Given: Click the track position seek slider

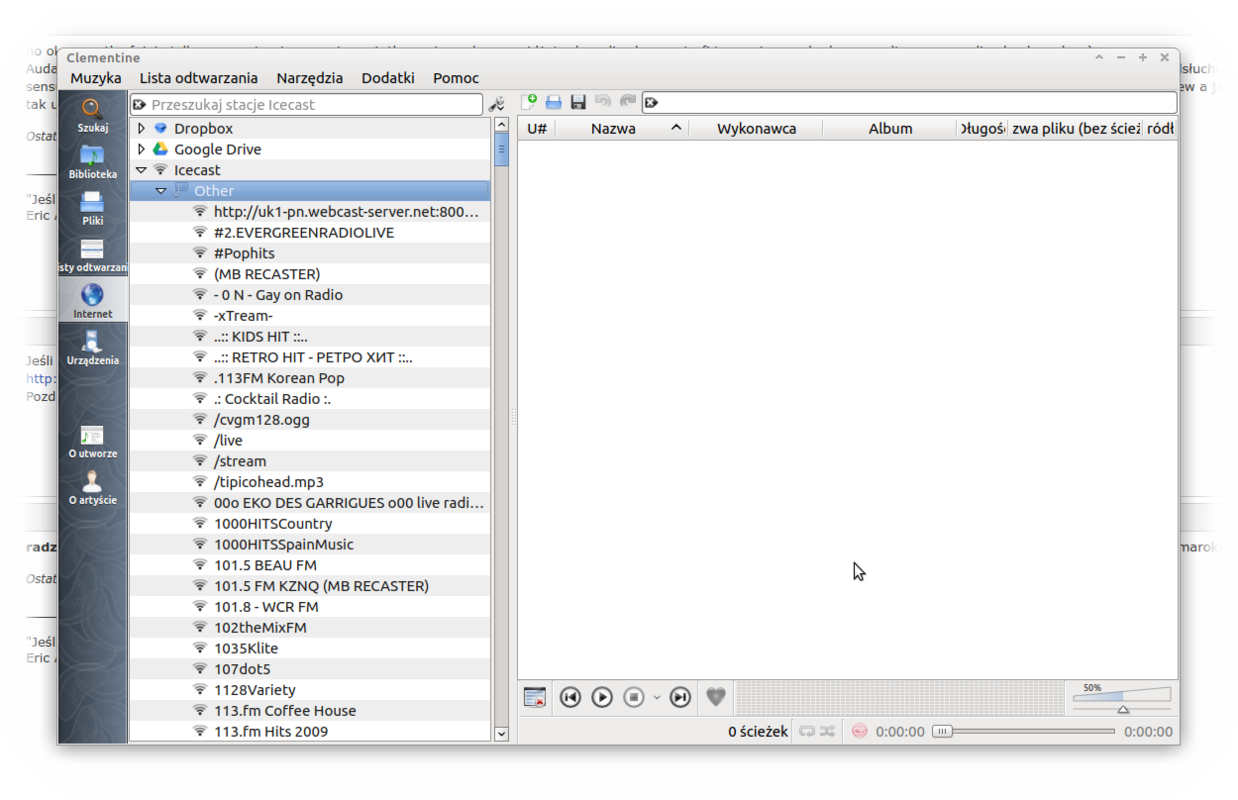Looking at the screenshot, I should [1023, 731].
